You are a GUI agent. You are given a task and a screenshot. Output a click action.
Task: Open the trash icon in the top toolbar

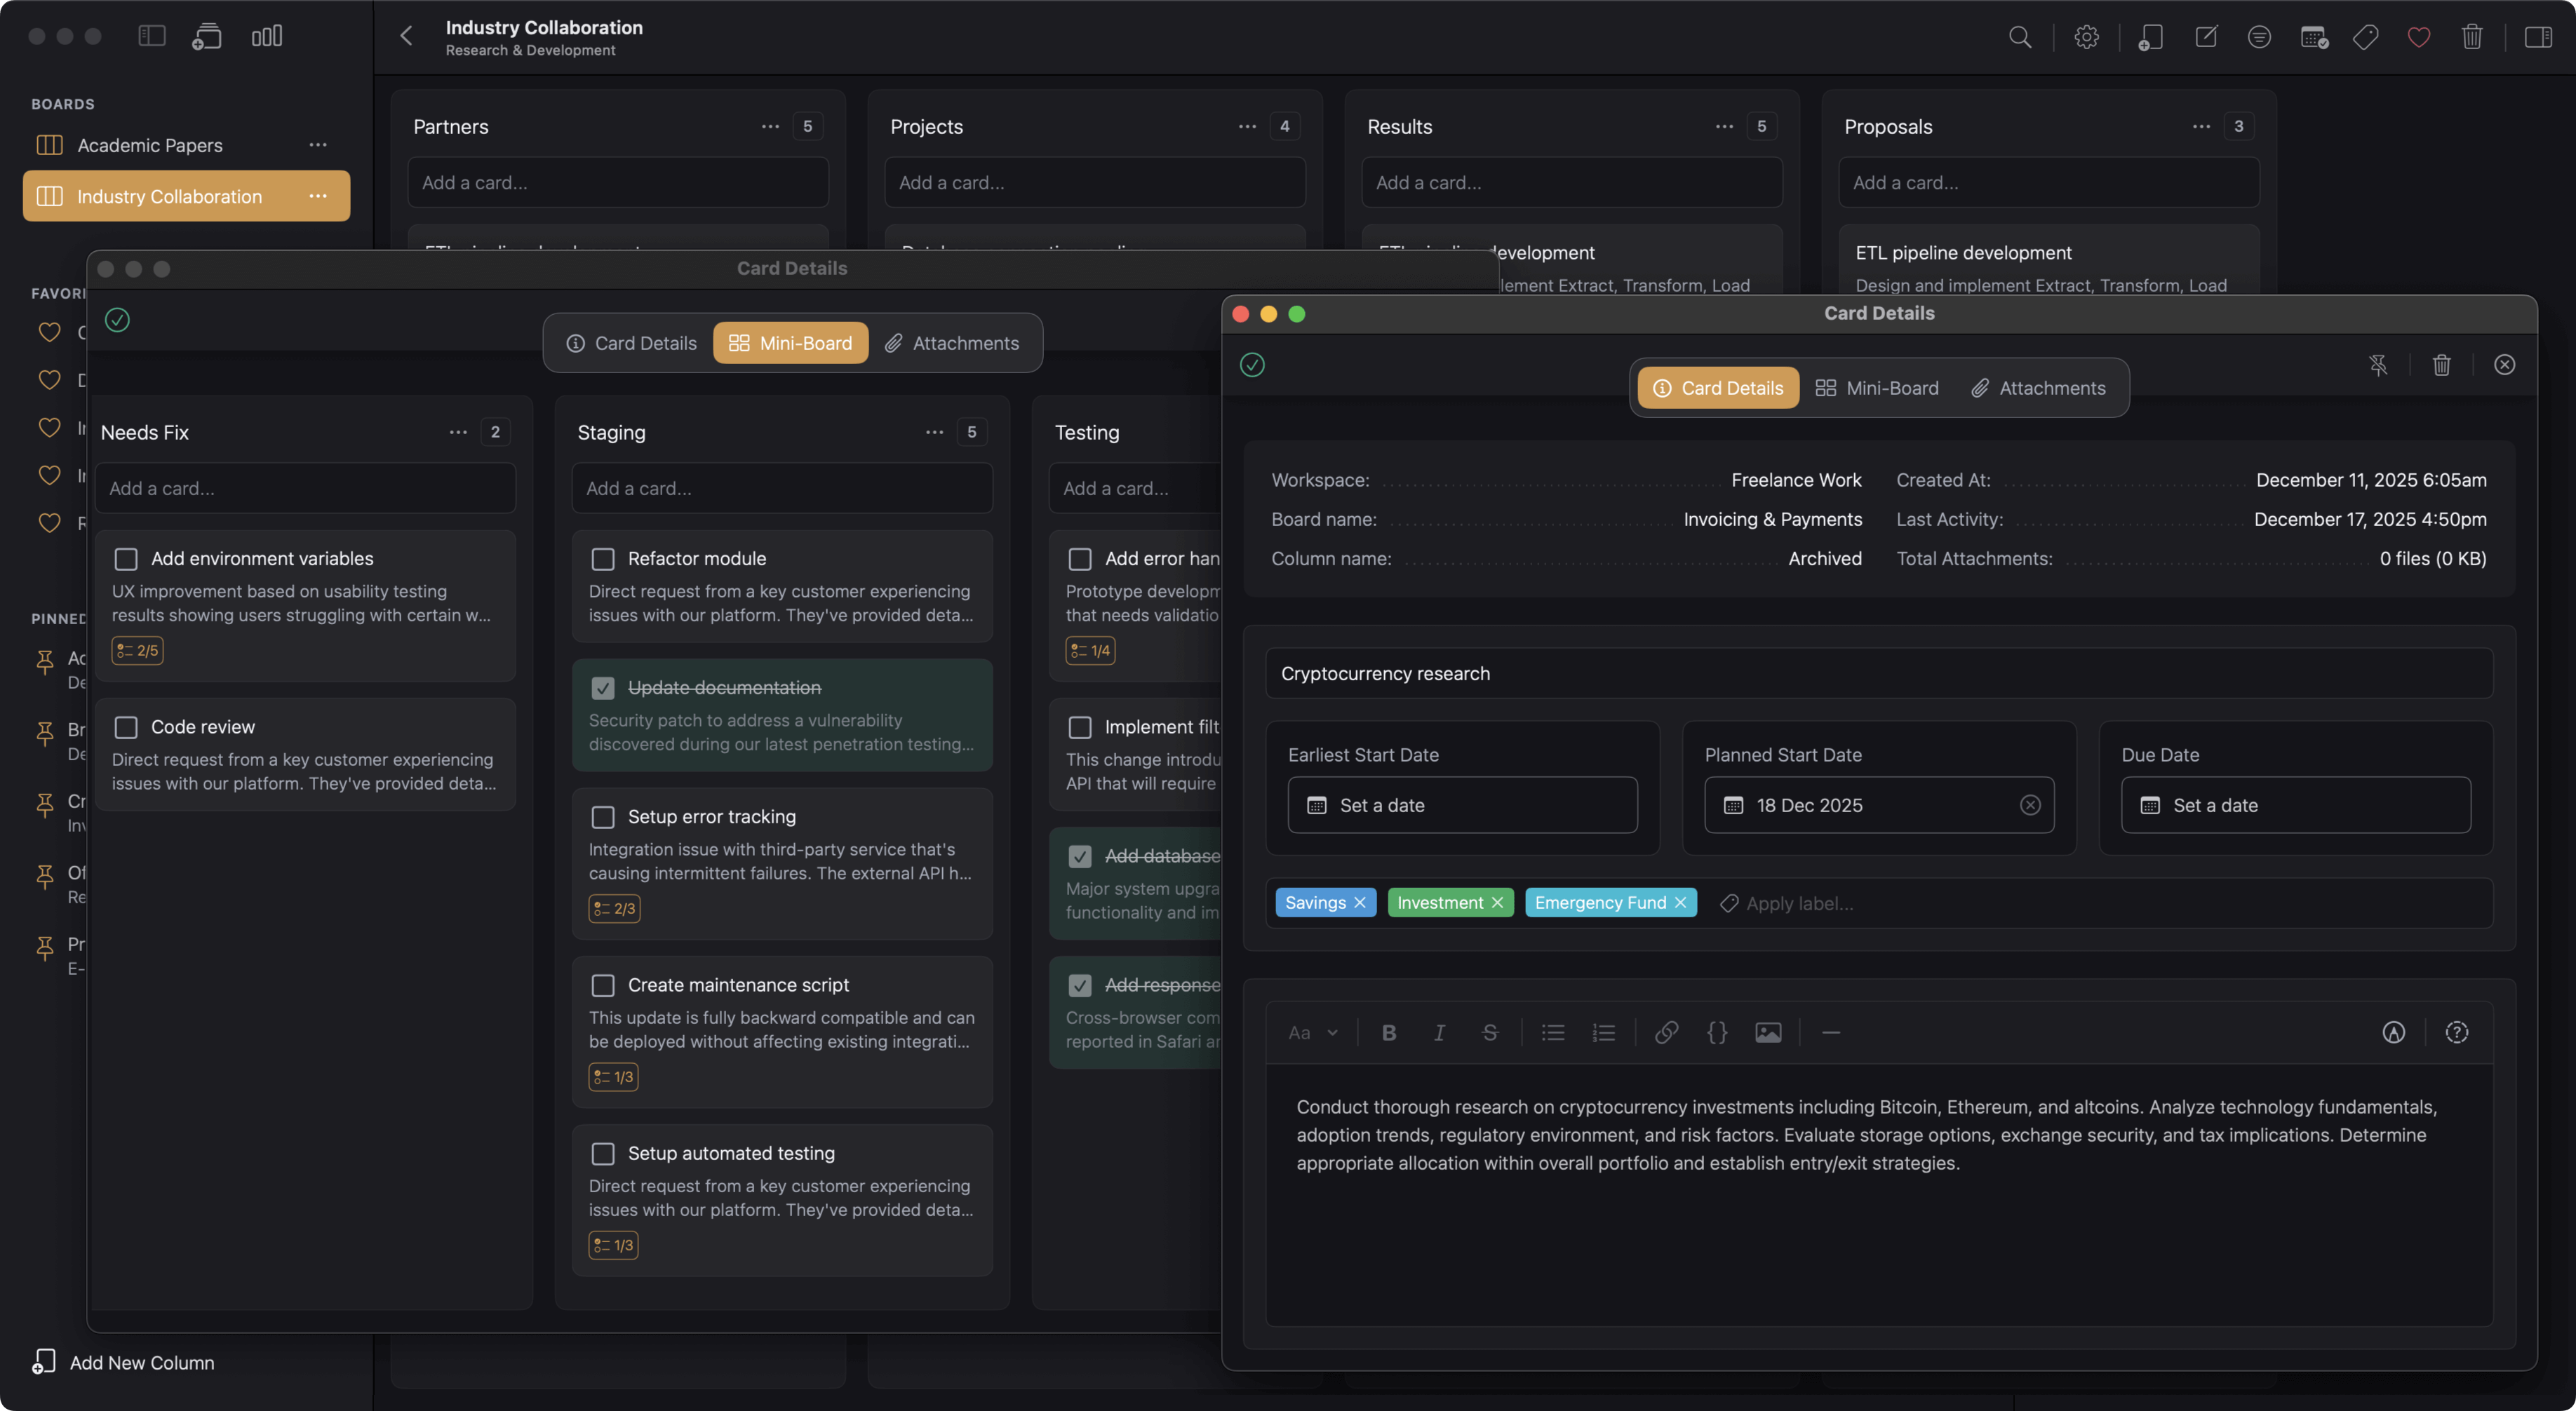(2472, 37)
